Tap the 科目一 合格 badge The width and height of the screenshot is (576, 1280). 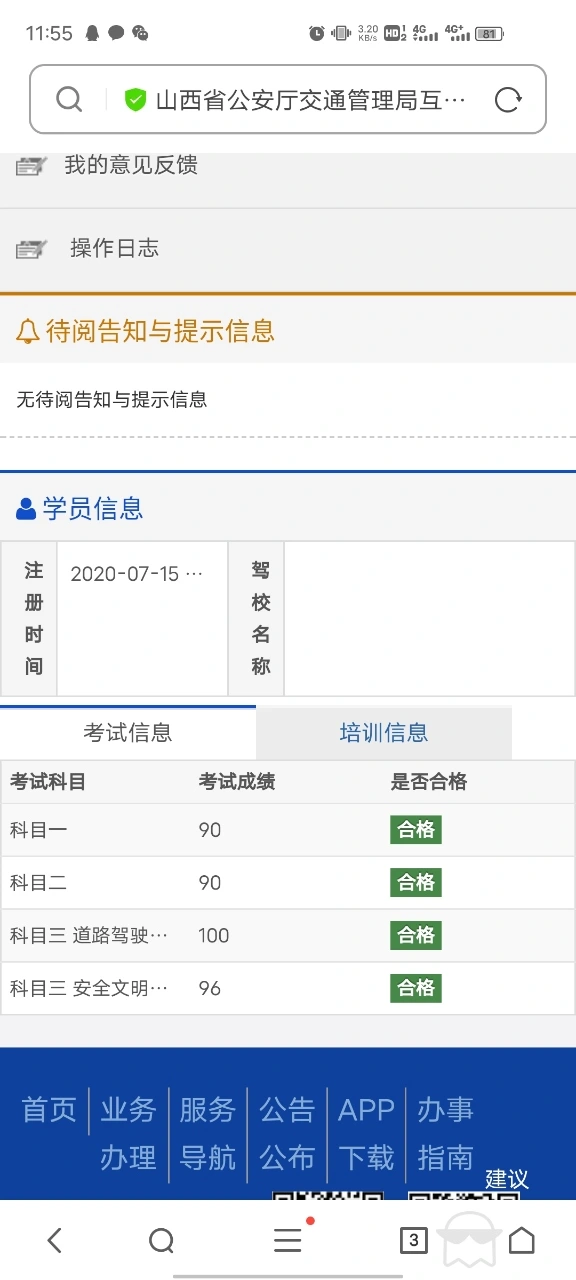pyautogui.click(x=416, y=830)
